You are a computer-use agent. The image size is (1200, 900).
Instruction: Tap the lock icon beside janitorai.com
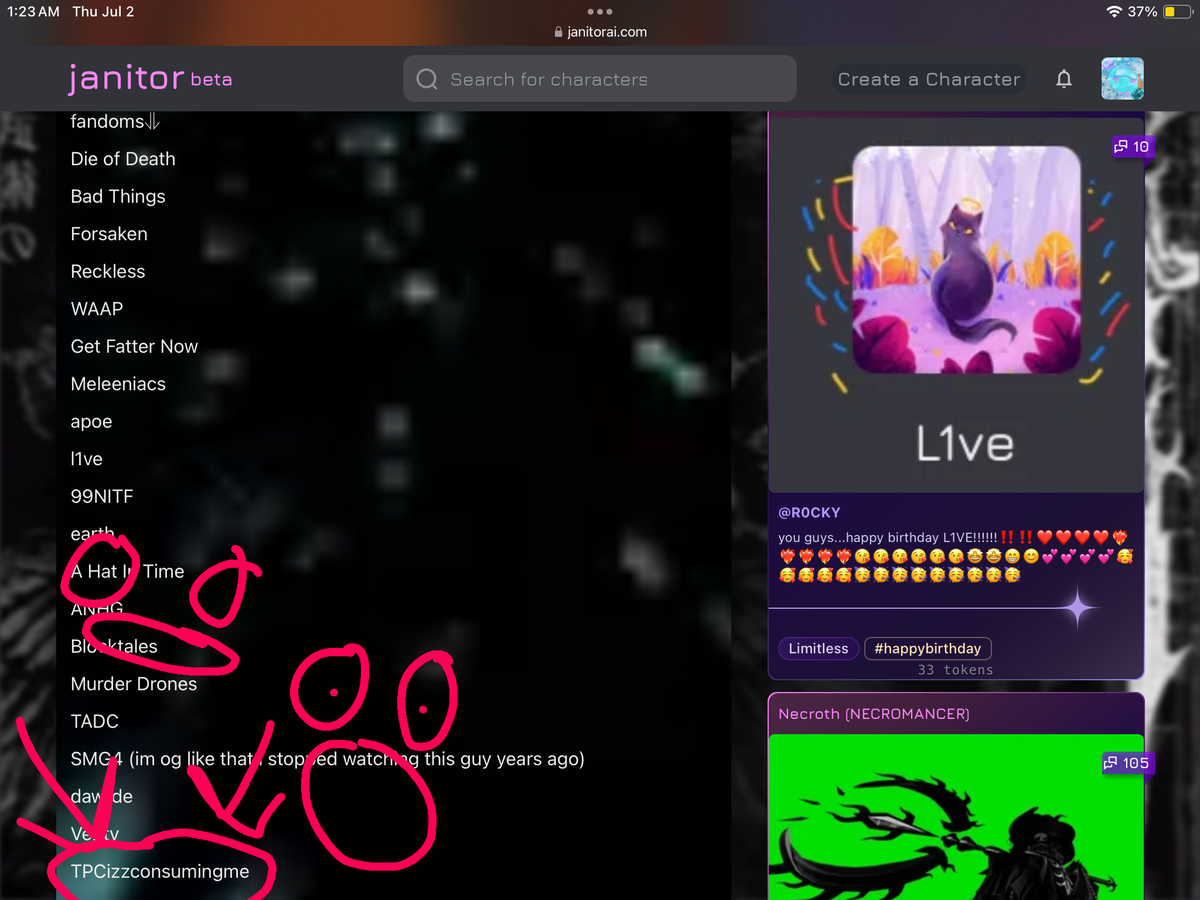pos(559,32)
